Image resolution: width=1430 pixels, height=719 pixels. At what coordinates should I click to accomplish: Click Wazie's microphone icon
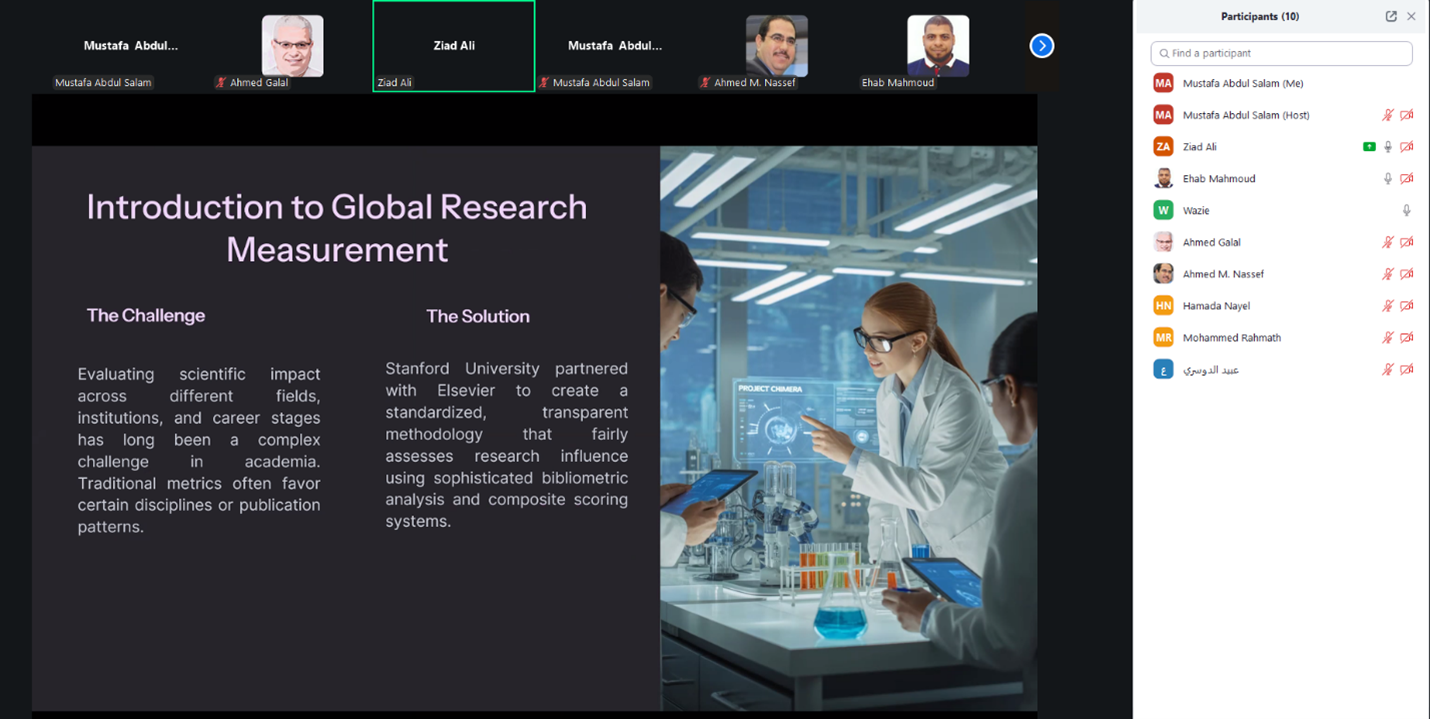point(1406,211)
